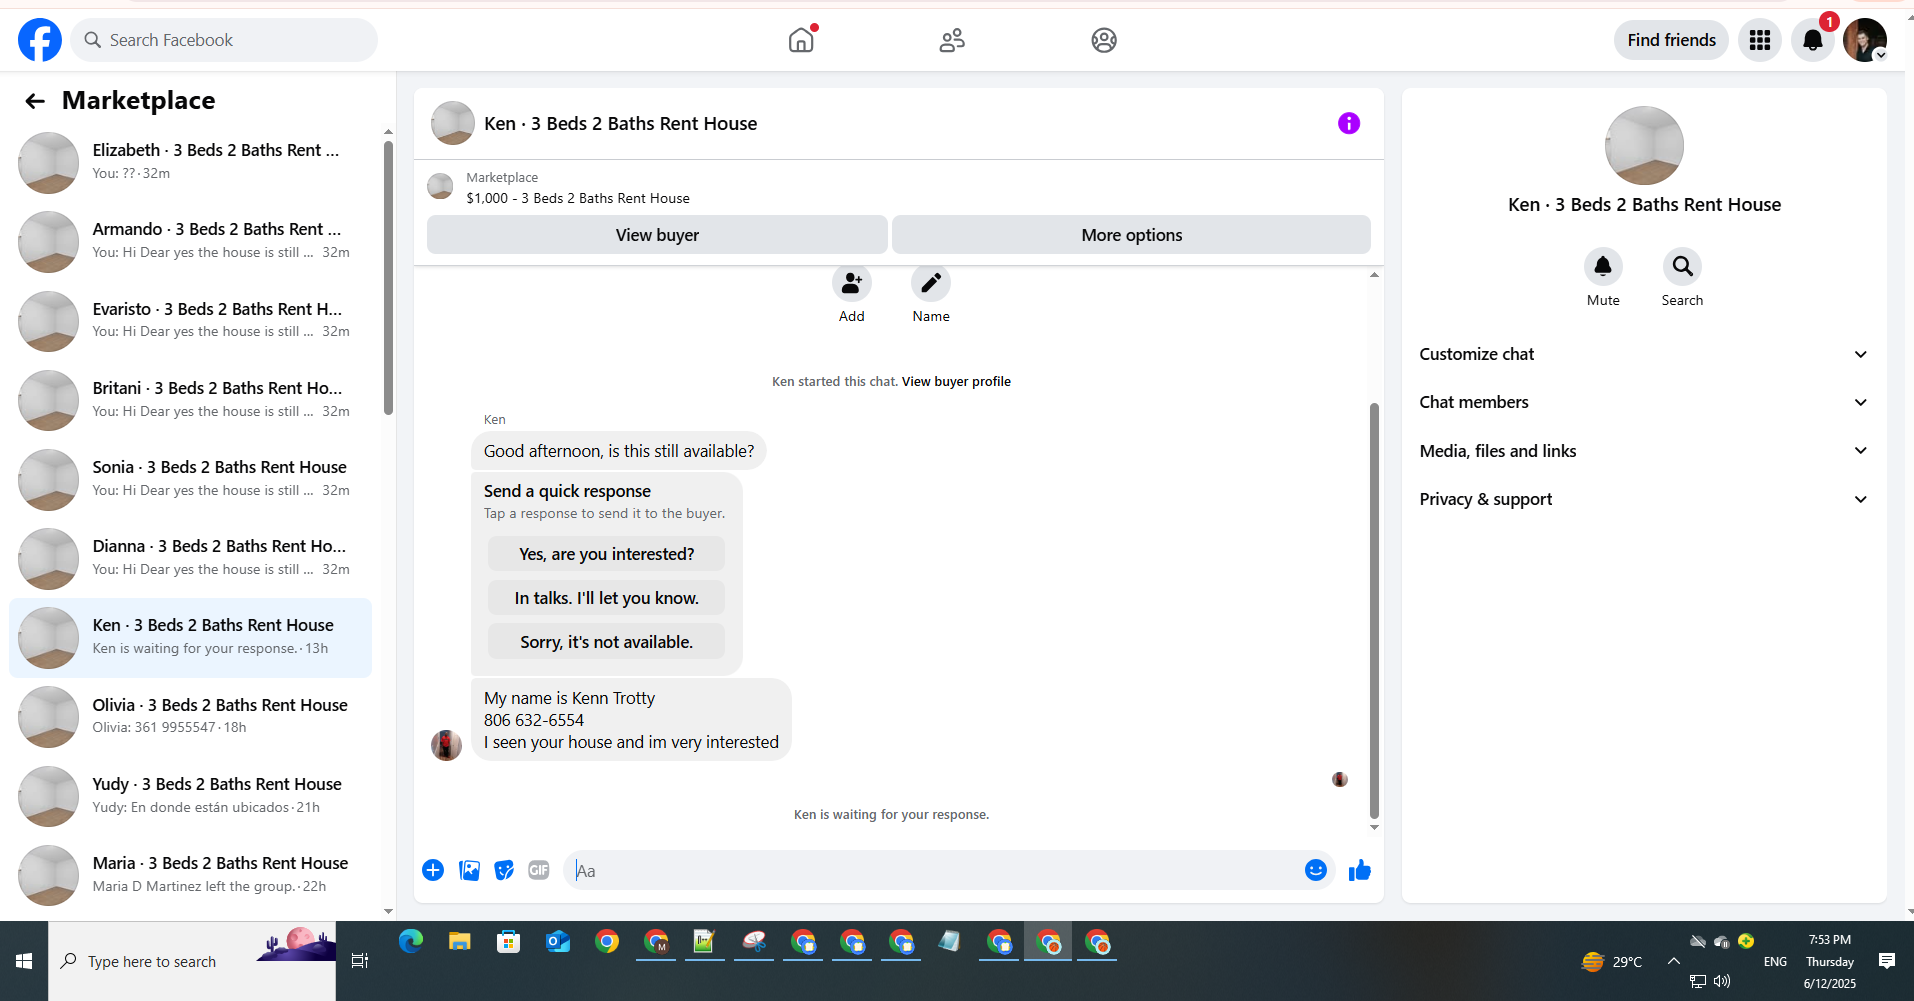Open the notifications bell

(x=1813, y=40)
